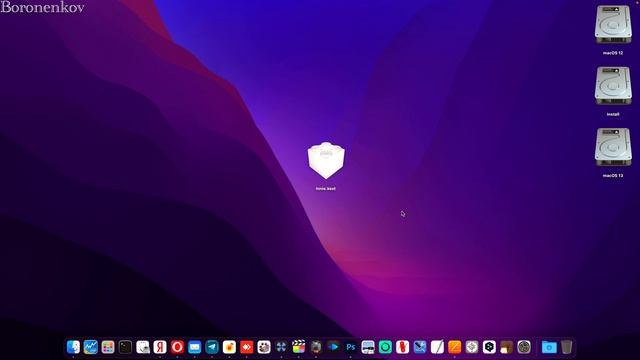640x360 pixels.
Task: Select the kext file in desktop center
Action: point(326,161)
